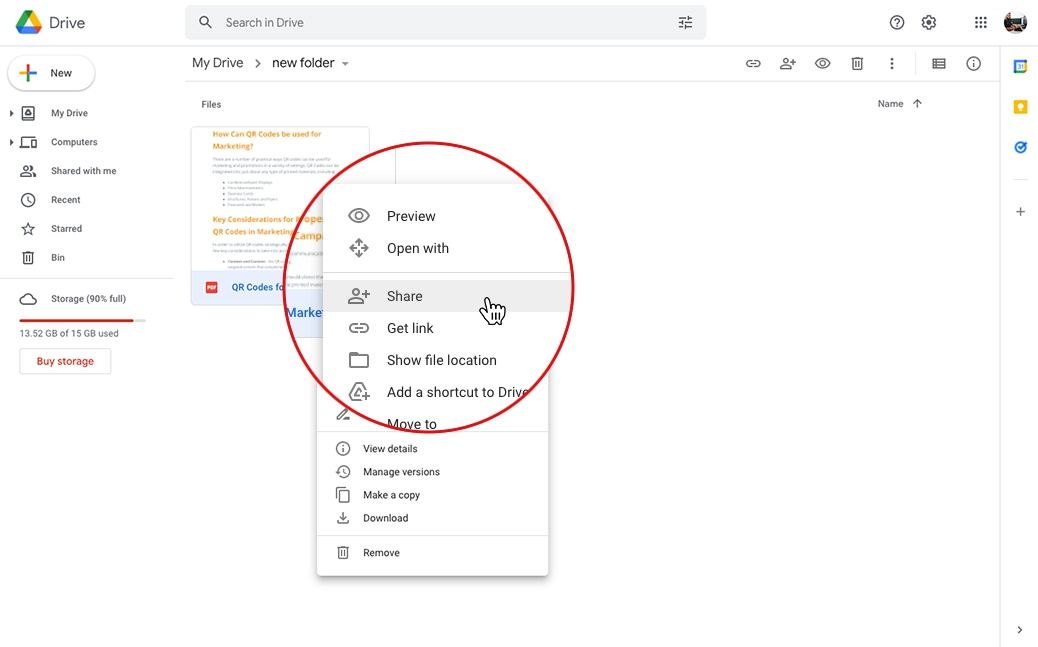Open search options filter in search bar
1038x647 pixels.
[x=685, y=23]
